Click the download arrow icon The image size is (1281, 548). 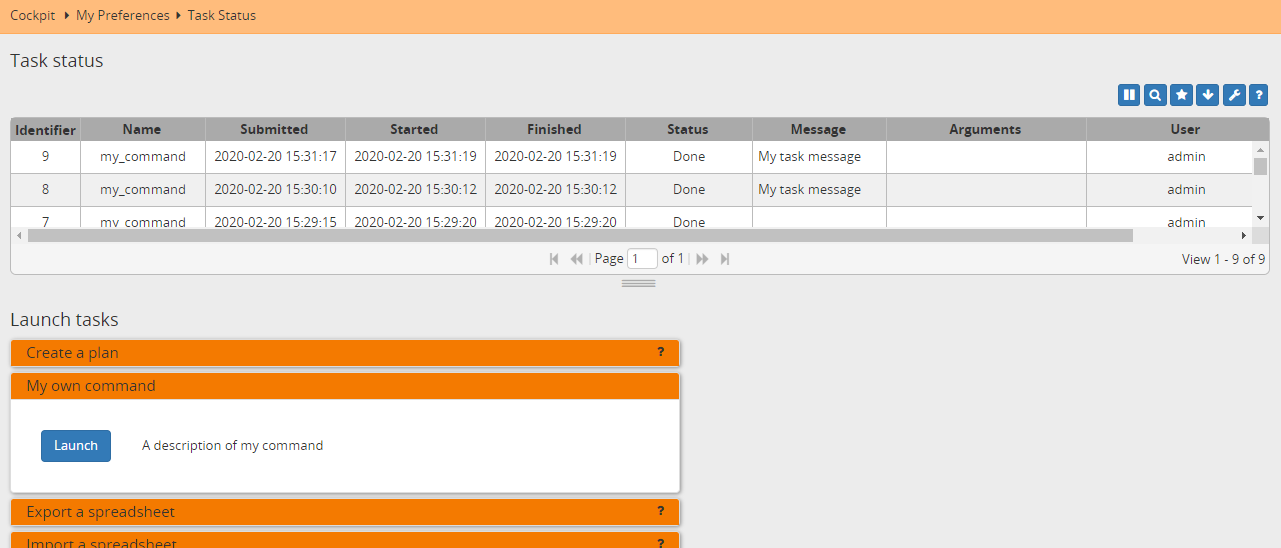pos(1207,95)
